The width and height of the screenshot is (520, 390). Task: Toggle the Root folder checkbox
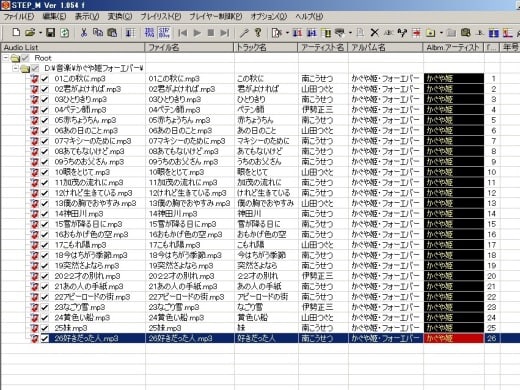[25, 58]
